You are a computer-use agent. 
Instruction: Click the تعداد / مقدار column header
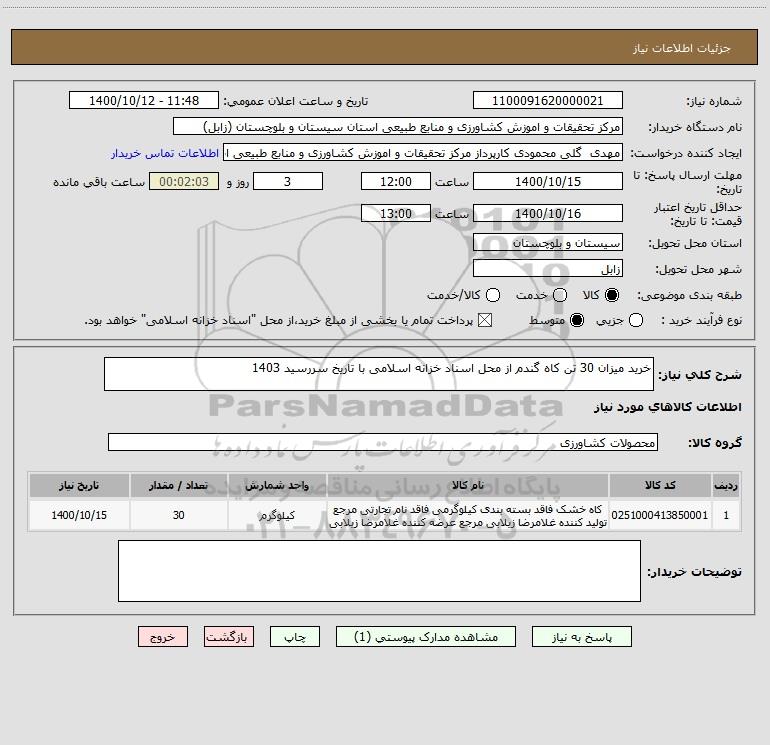click(178, 485)
